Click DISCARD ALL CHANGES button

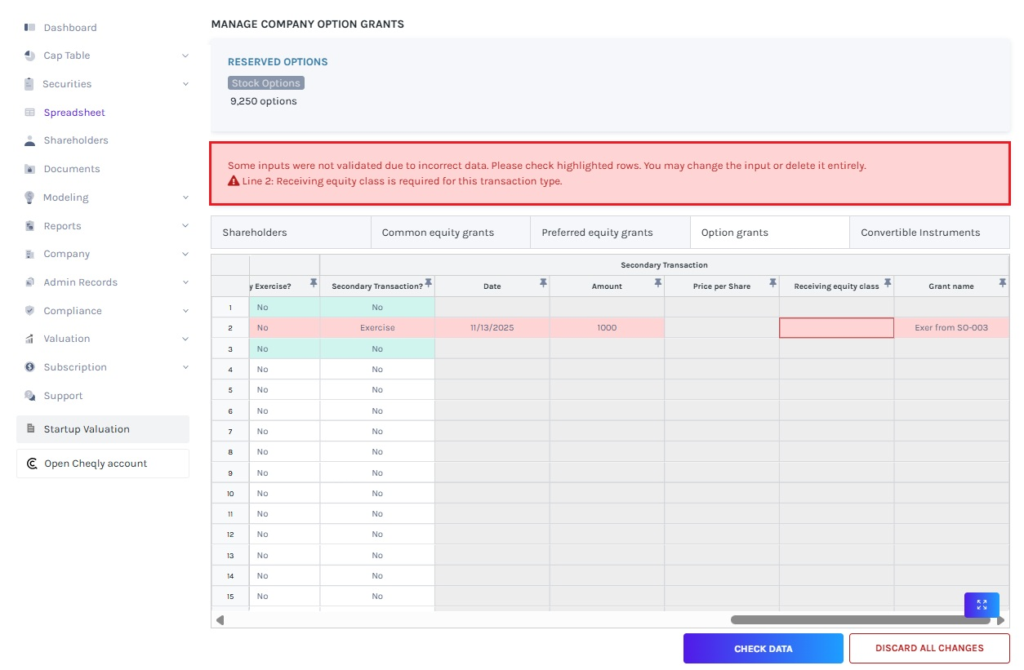pyautogui.click(x=929, y=648)
